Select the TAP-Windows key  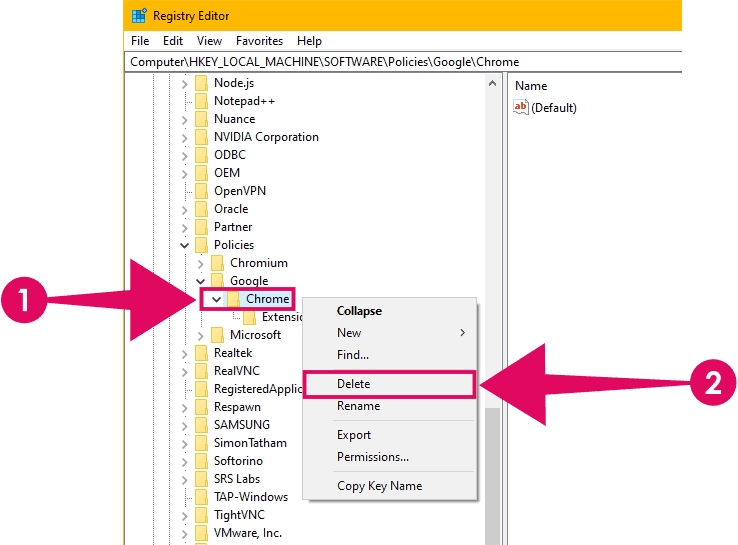point(251,497)
